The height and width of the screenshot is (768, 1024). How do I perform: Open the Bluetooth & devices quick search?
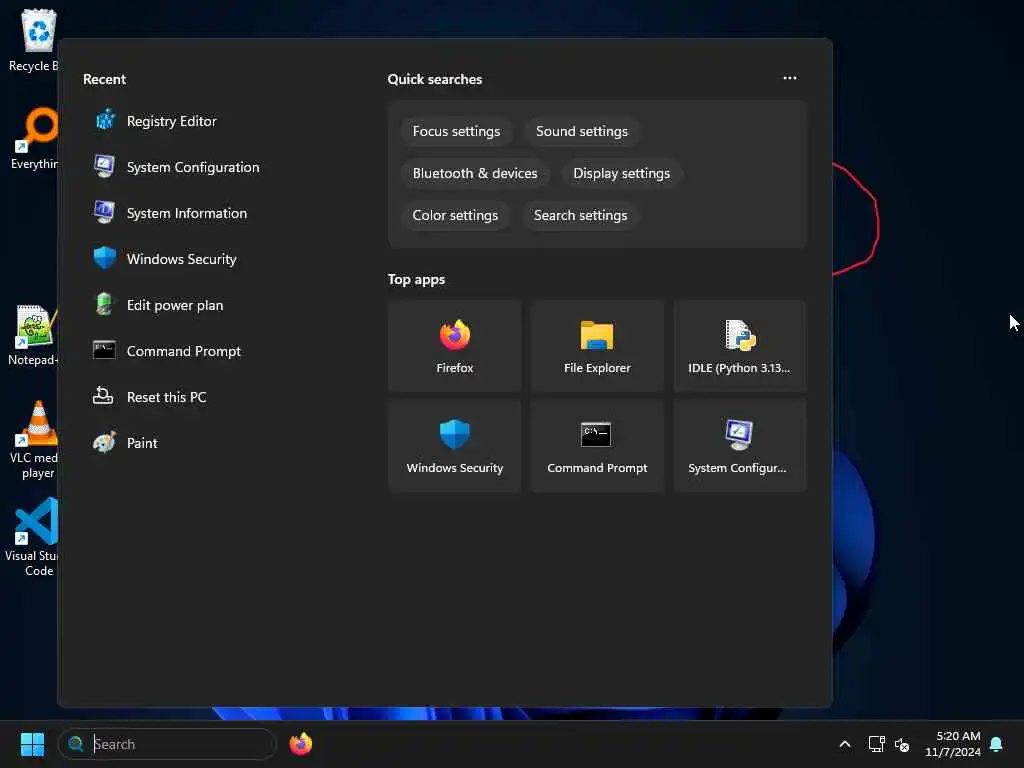[475, 173]
